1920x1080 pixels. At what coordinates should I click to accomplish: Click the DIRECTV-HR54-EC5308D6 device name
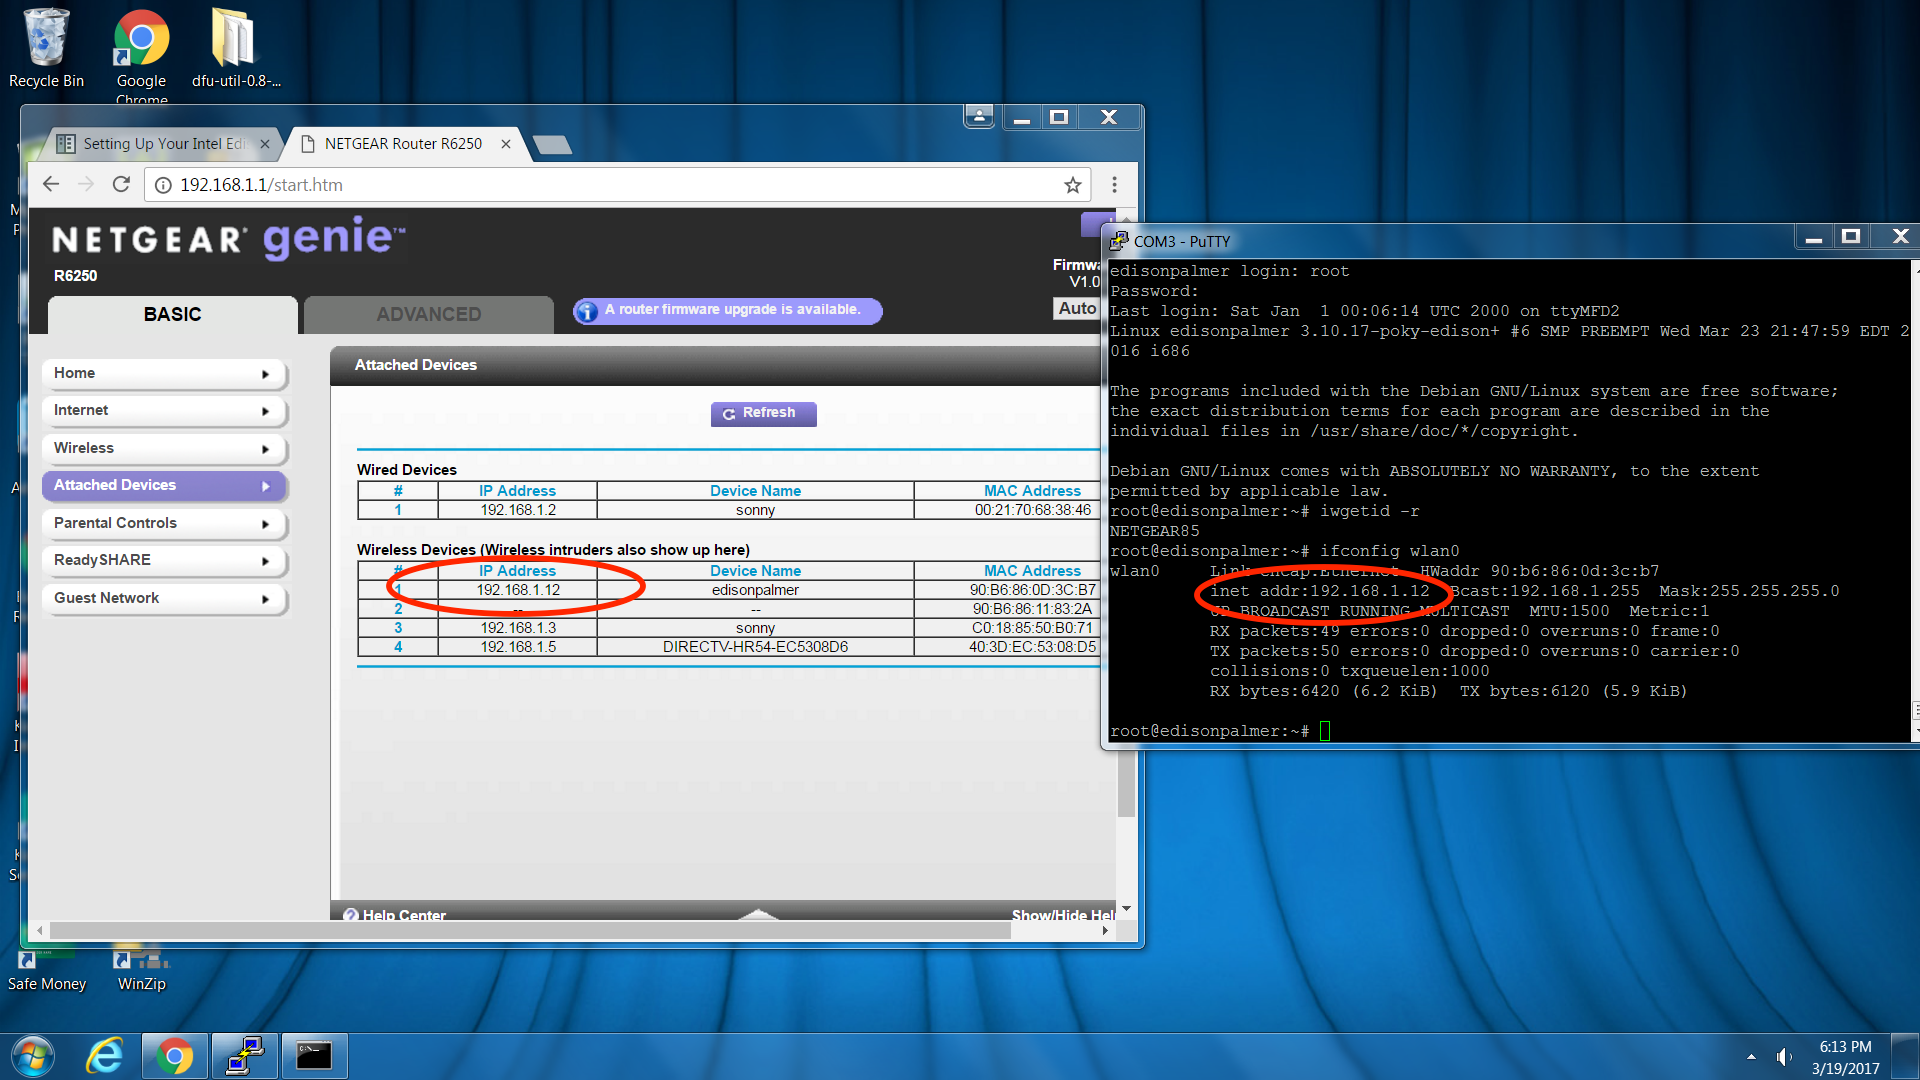tap(755, 647)
